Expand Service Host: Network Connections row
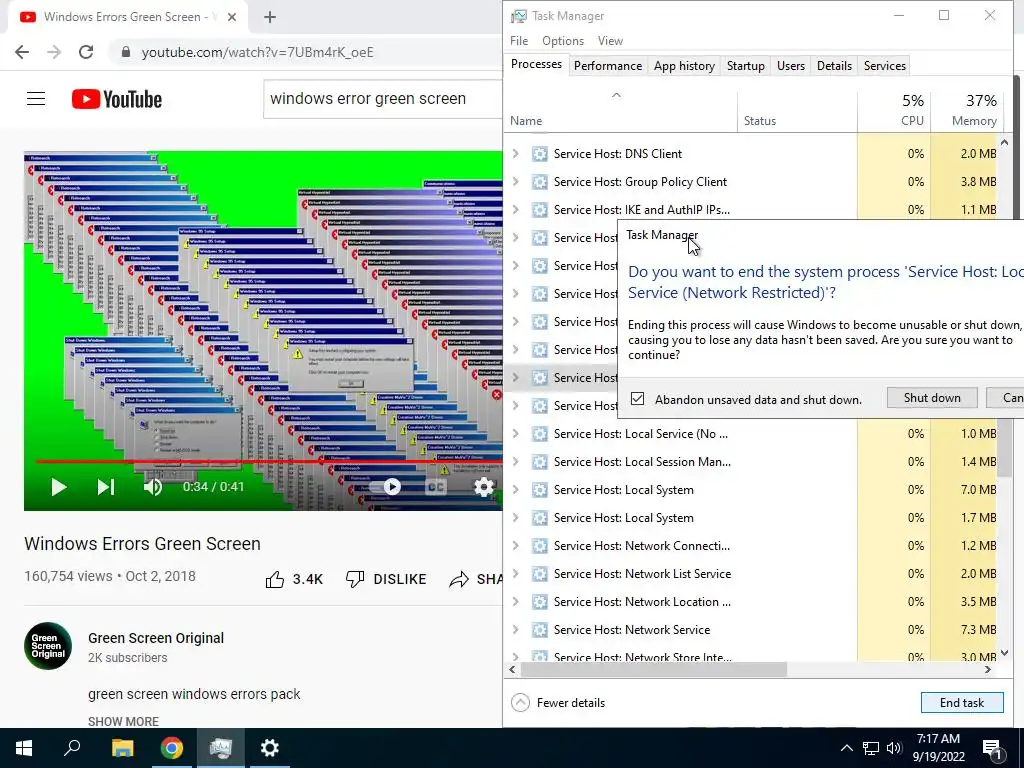 point(516,545)
